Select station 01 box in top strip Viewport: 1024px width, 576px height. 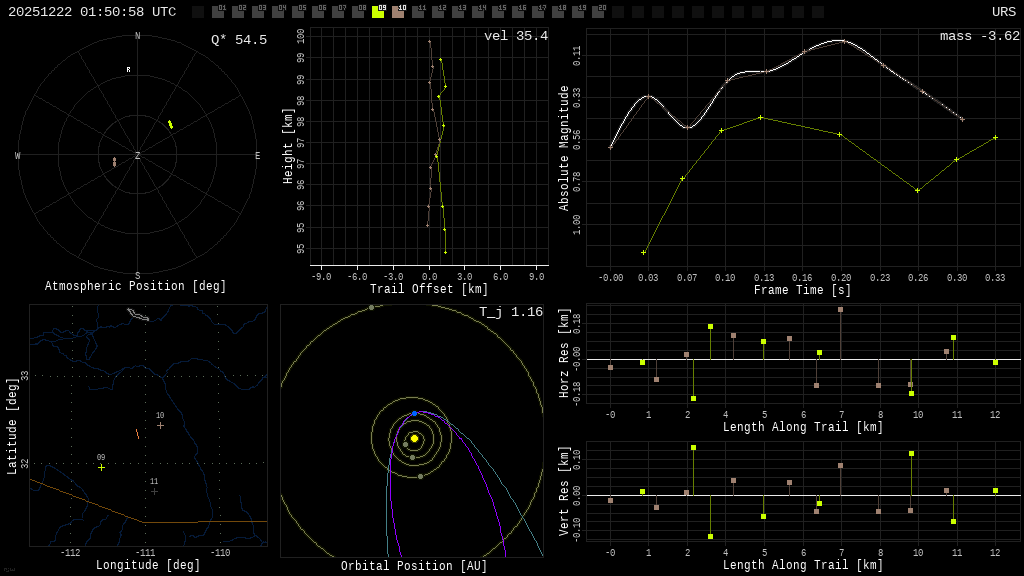218,12
